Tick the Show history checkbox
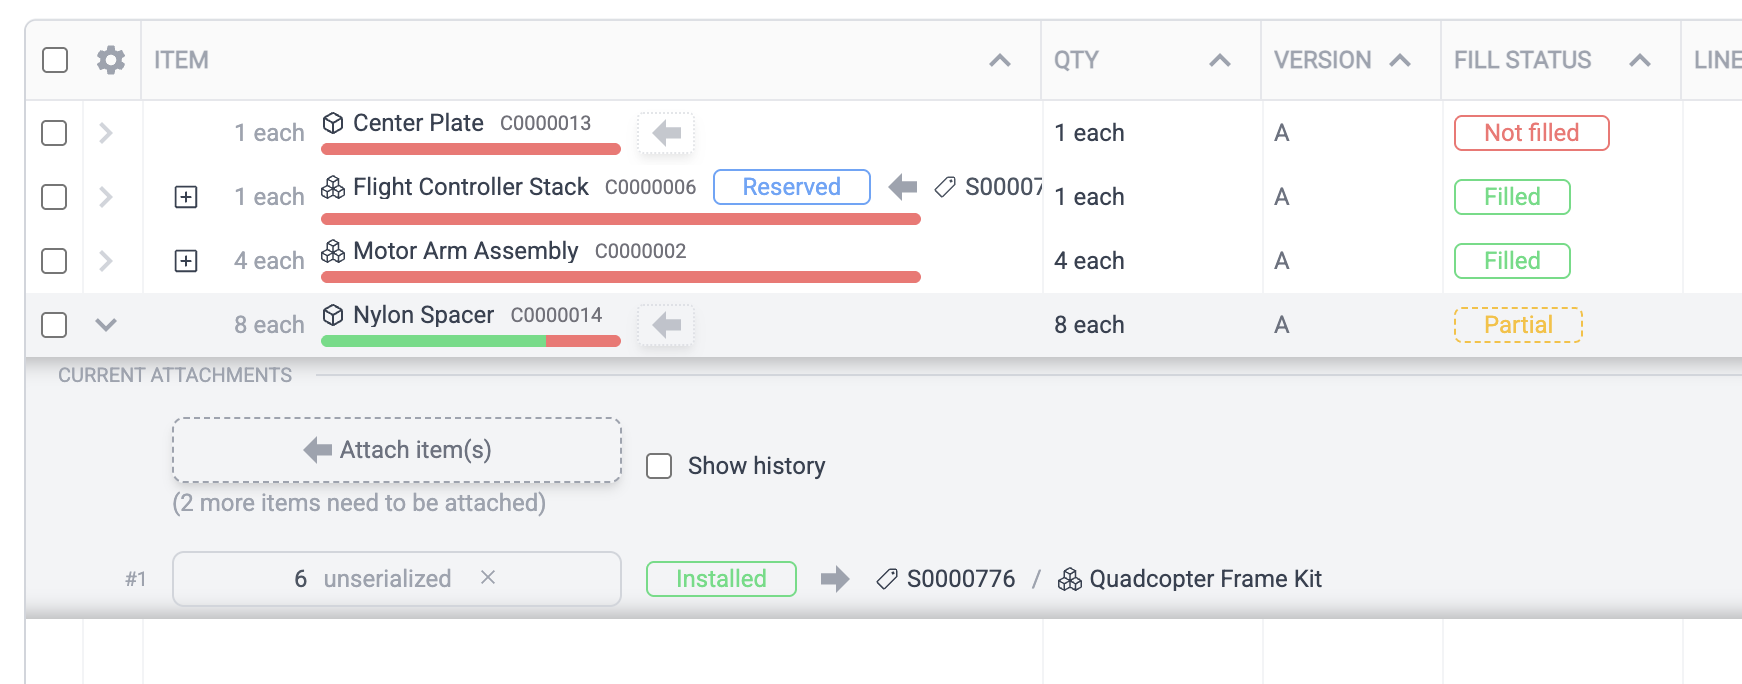Image resolution: width=1742 pixels, height=684 pixels. point(659,466)
